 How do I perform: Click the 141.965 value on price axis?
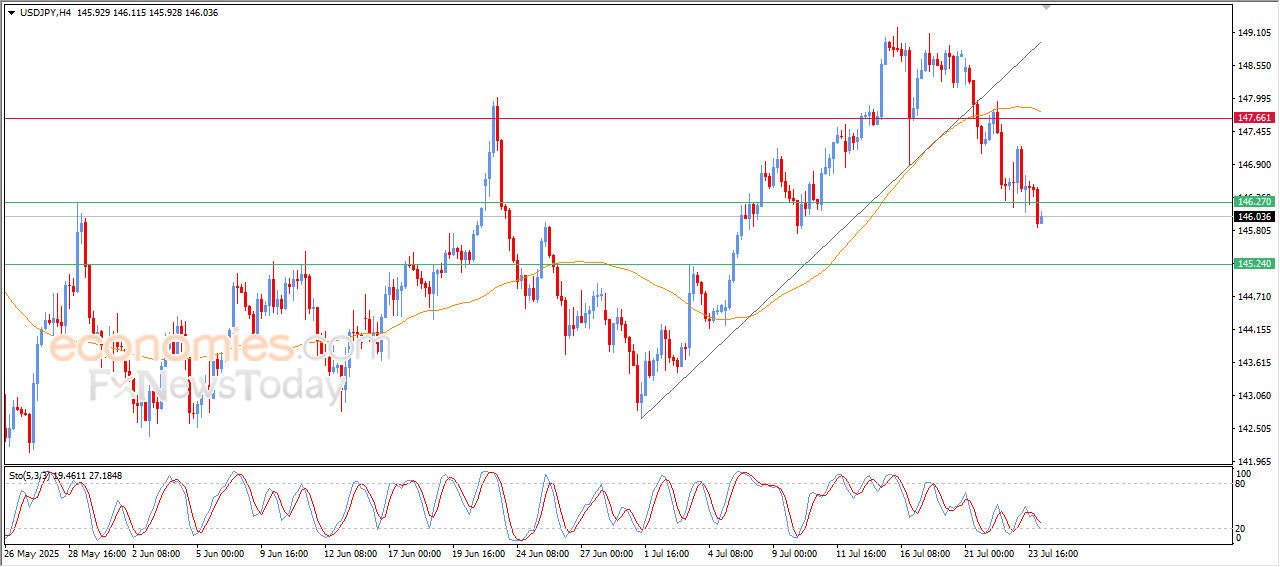click(x=1254, y=461)
